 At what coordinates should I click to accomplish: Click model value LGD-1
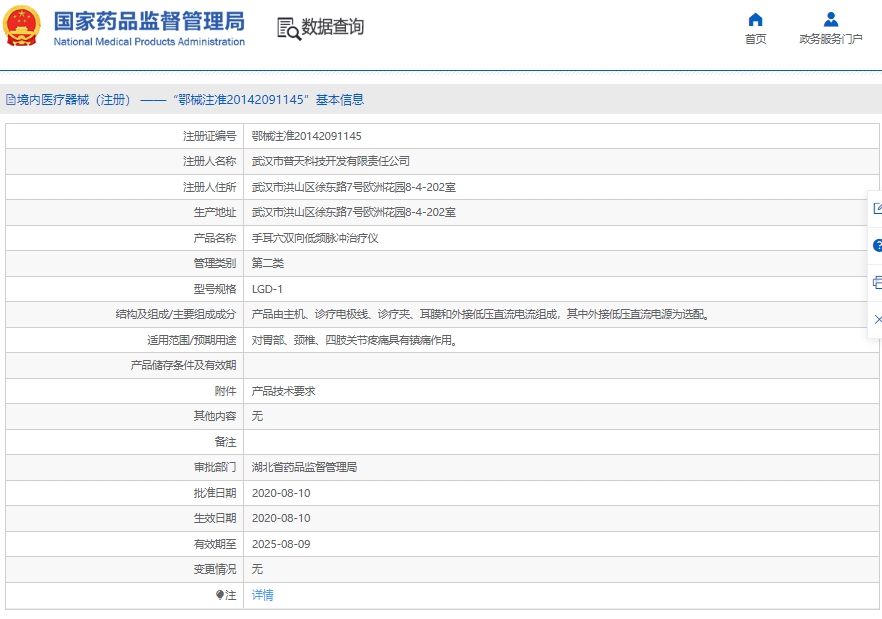point(267,289)
